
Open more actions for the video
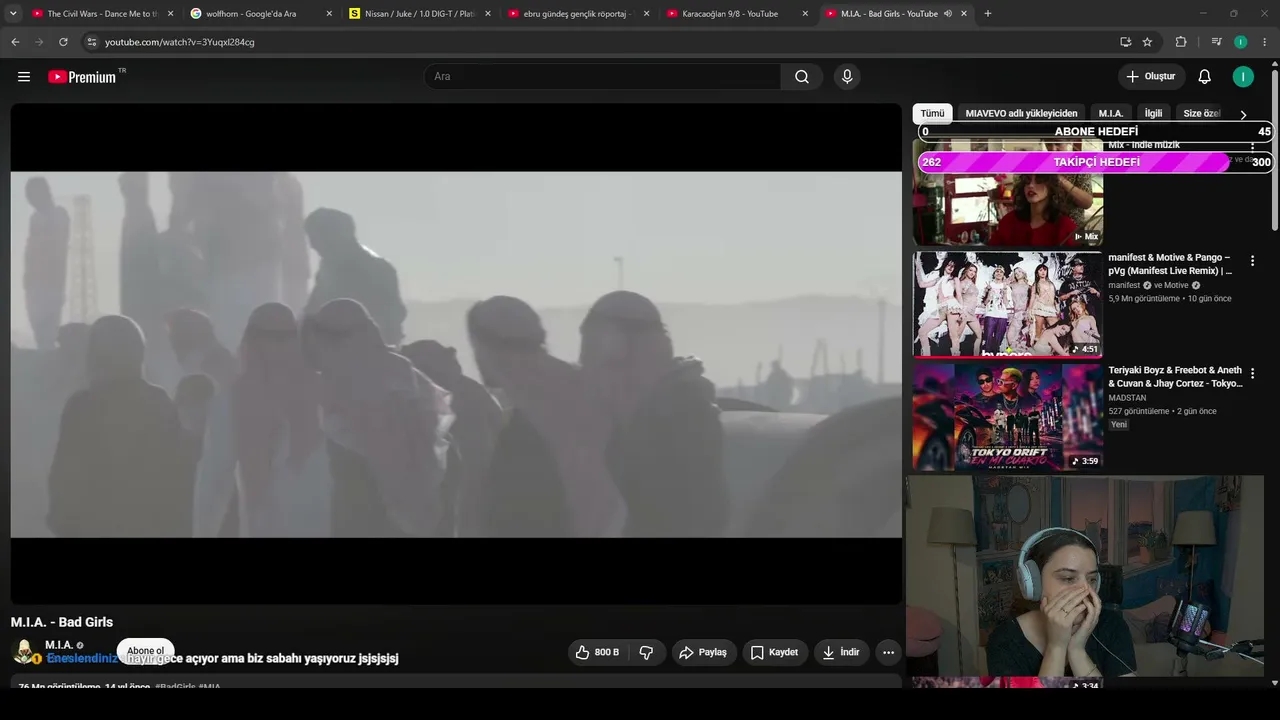tap(888, 652)
